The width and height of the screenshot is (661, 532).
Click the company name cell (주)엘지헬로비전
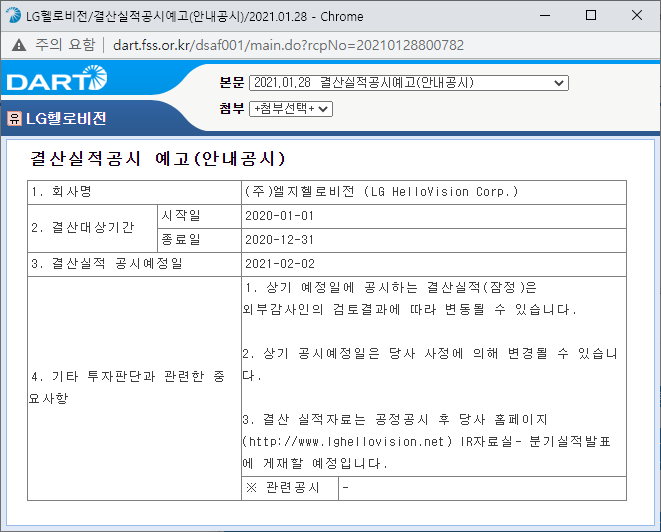point(434,192)
